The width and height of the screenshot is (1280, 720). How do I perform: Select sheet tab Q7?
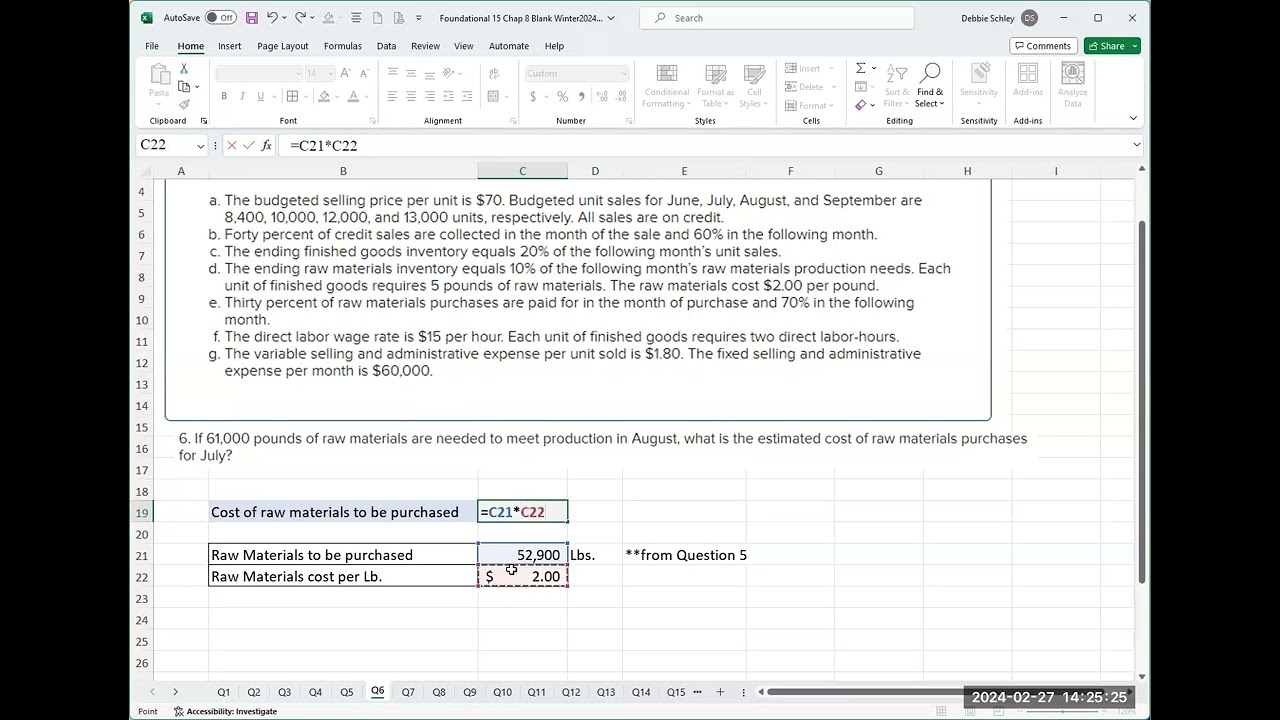(408, 692)
